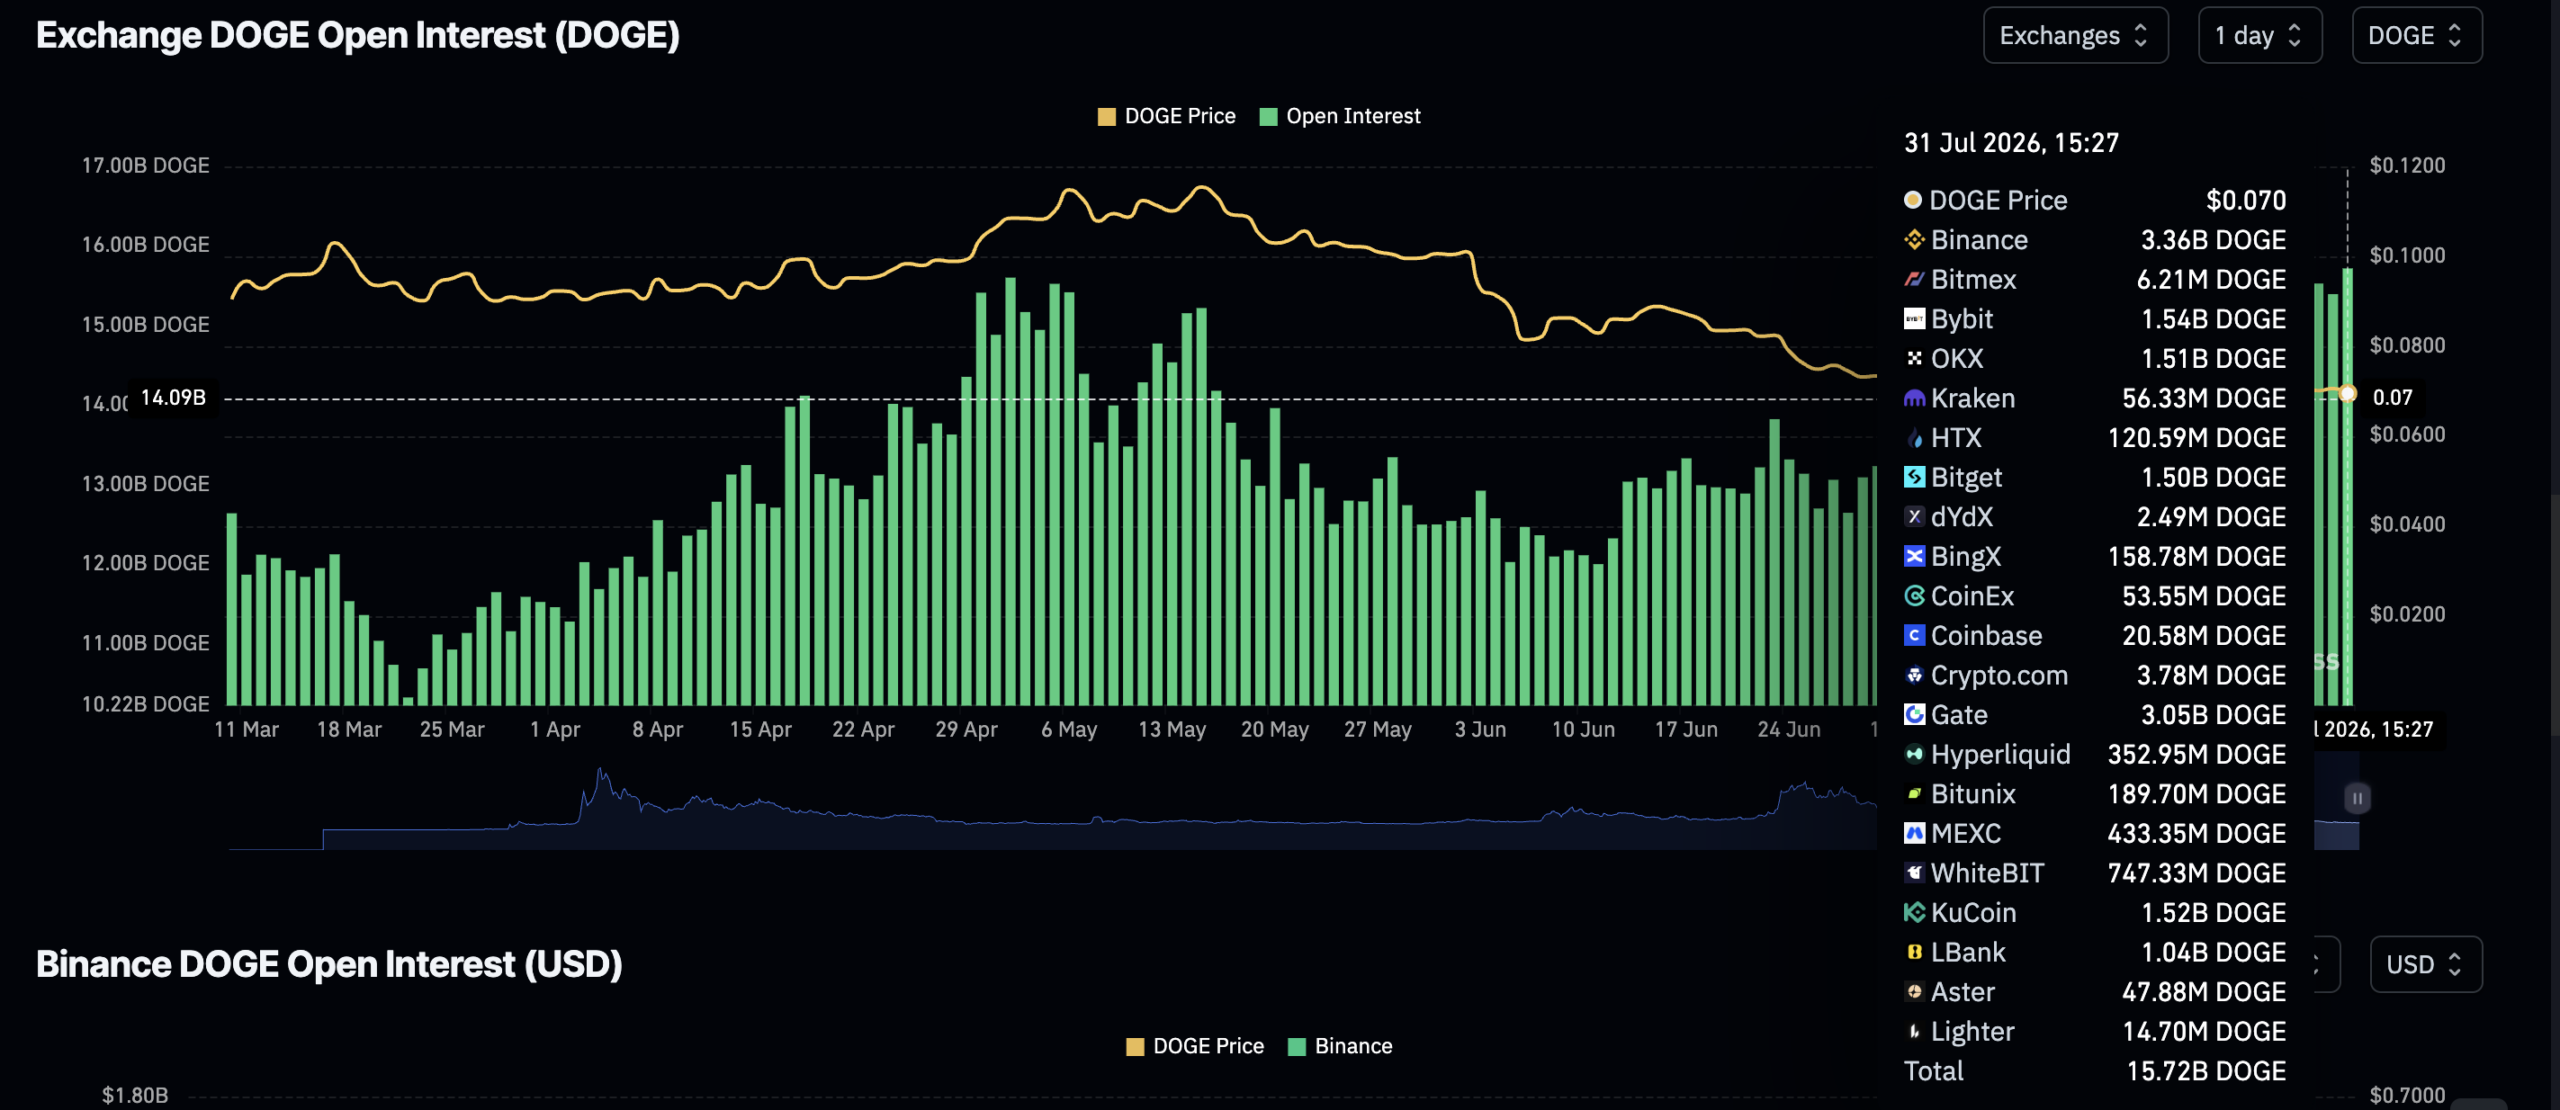Click the 747.33M DOGE WhiteBIT value
Screen dimensions: 2560x1110
(x=2197, y=873)
